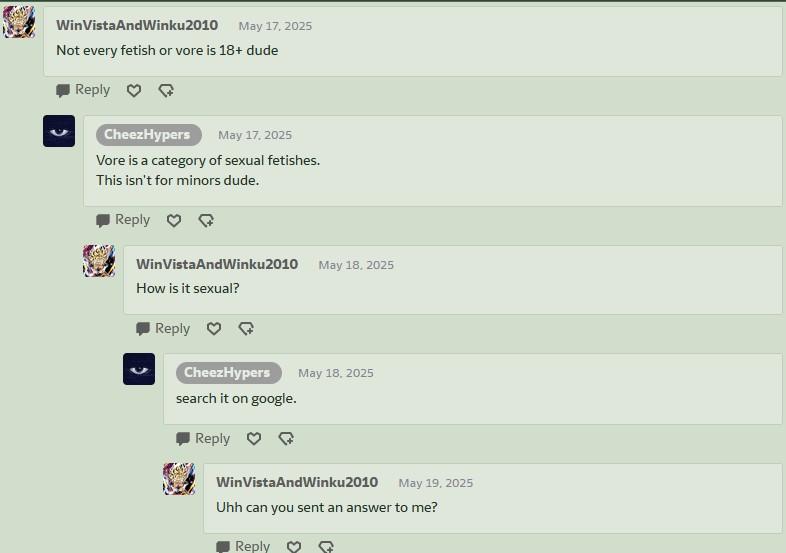Open WinVistaAndWinku2010 avatar on May 19 comment
The height and width of the screenshot is (553, 786).
coord(179,479)
